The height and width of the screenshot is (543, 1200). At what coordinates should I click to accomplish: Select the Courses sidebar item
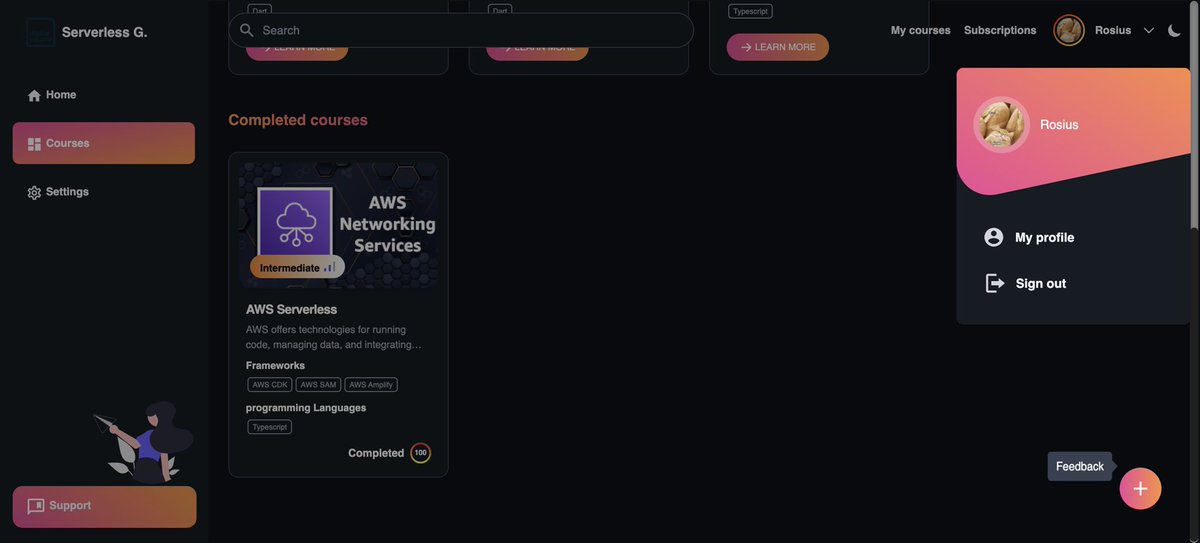pyautogui.click(x=104, y=143)
